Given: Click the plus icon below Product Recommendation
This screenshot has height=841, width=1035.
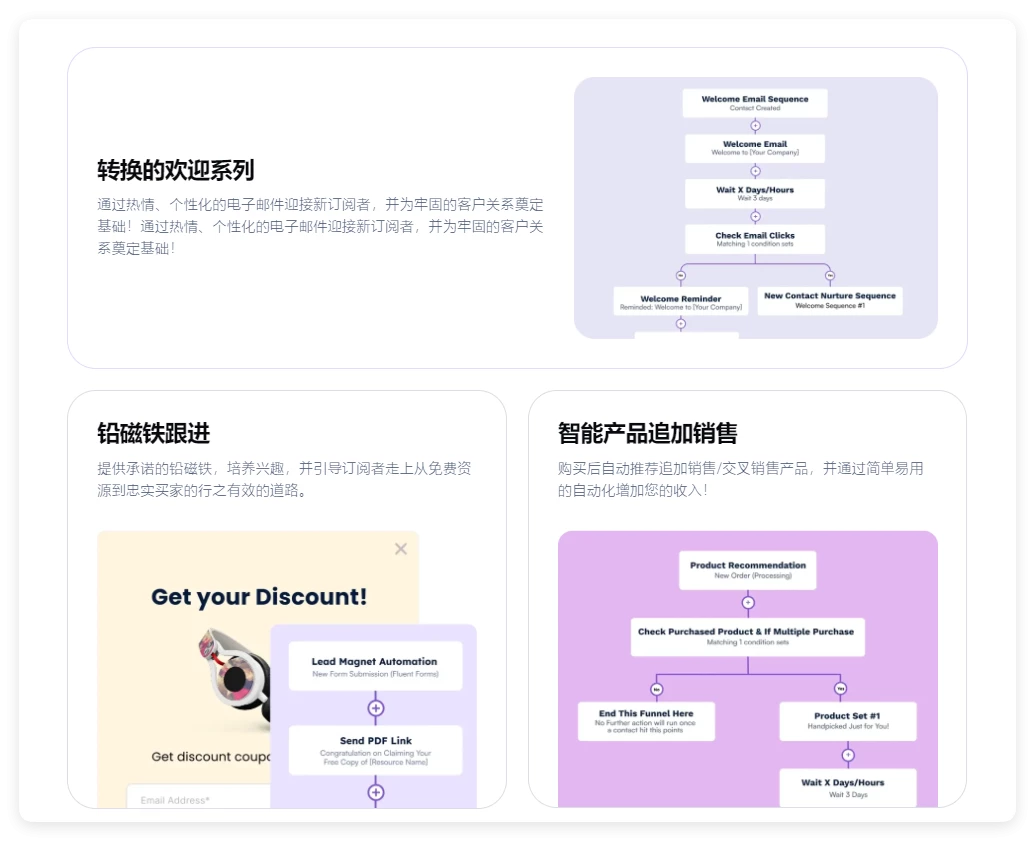Looking at the screenshot, I should pos(748,602).
